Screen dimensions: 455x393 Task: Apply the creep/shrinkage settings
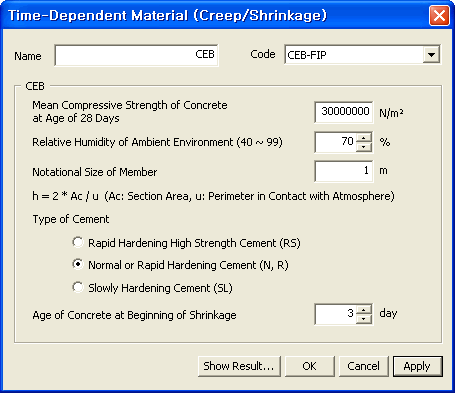418,366
